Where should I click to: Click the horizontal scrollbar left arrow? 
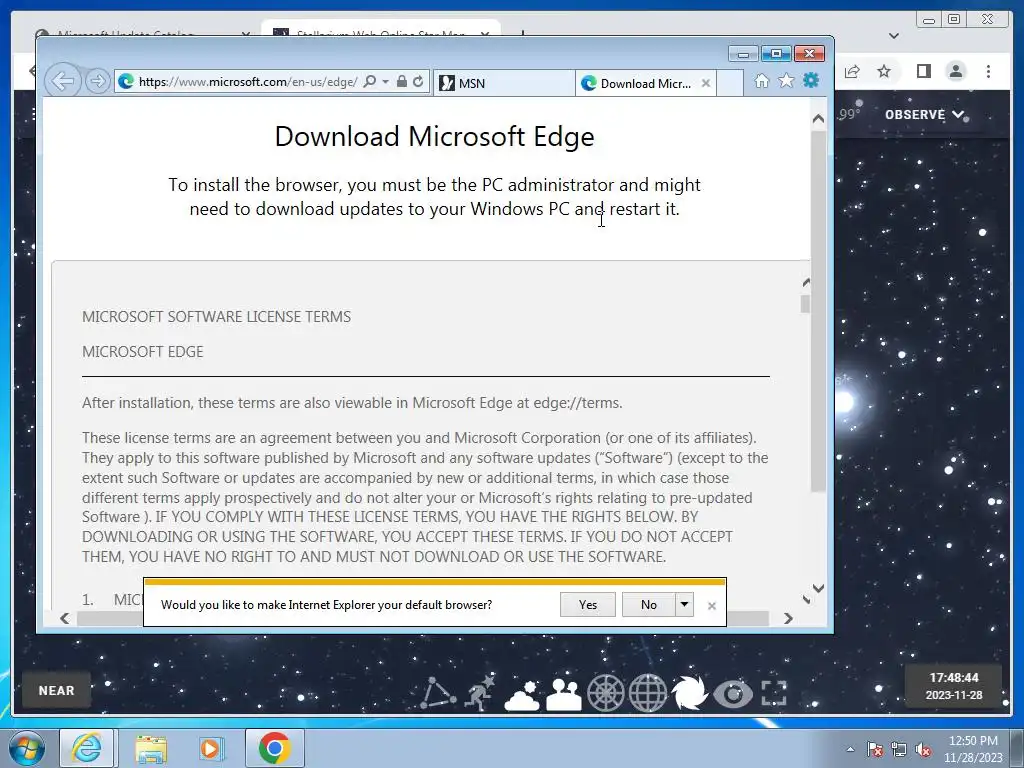pos(64,618)
